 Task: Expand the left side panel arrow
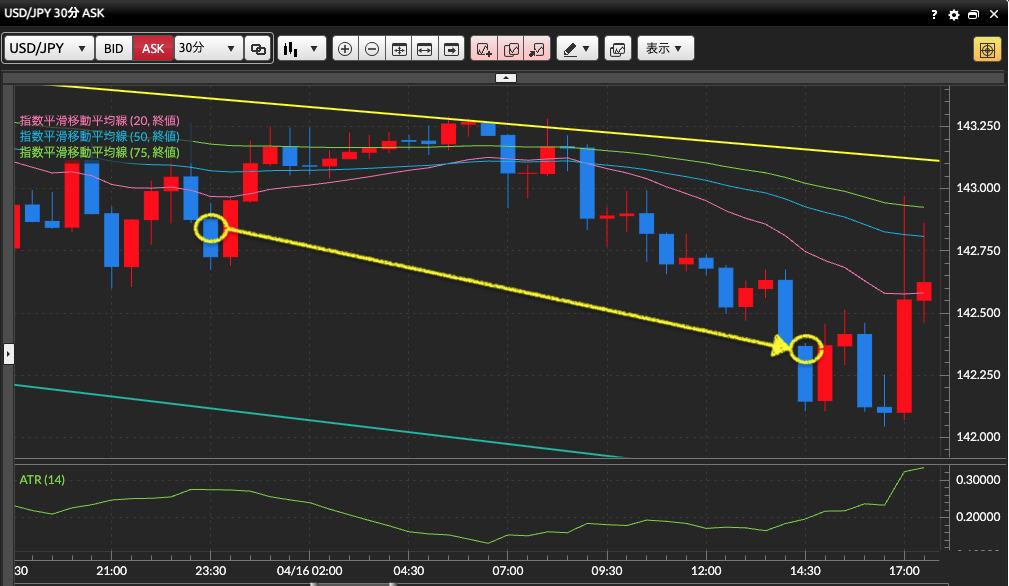[x=8, y=354]
